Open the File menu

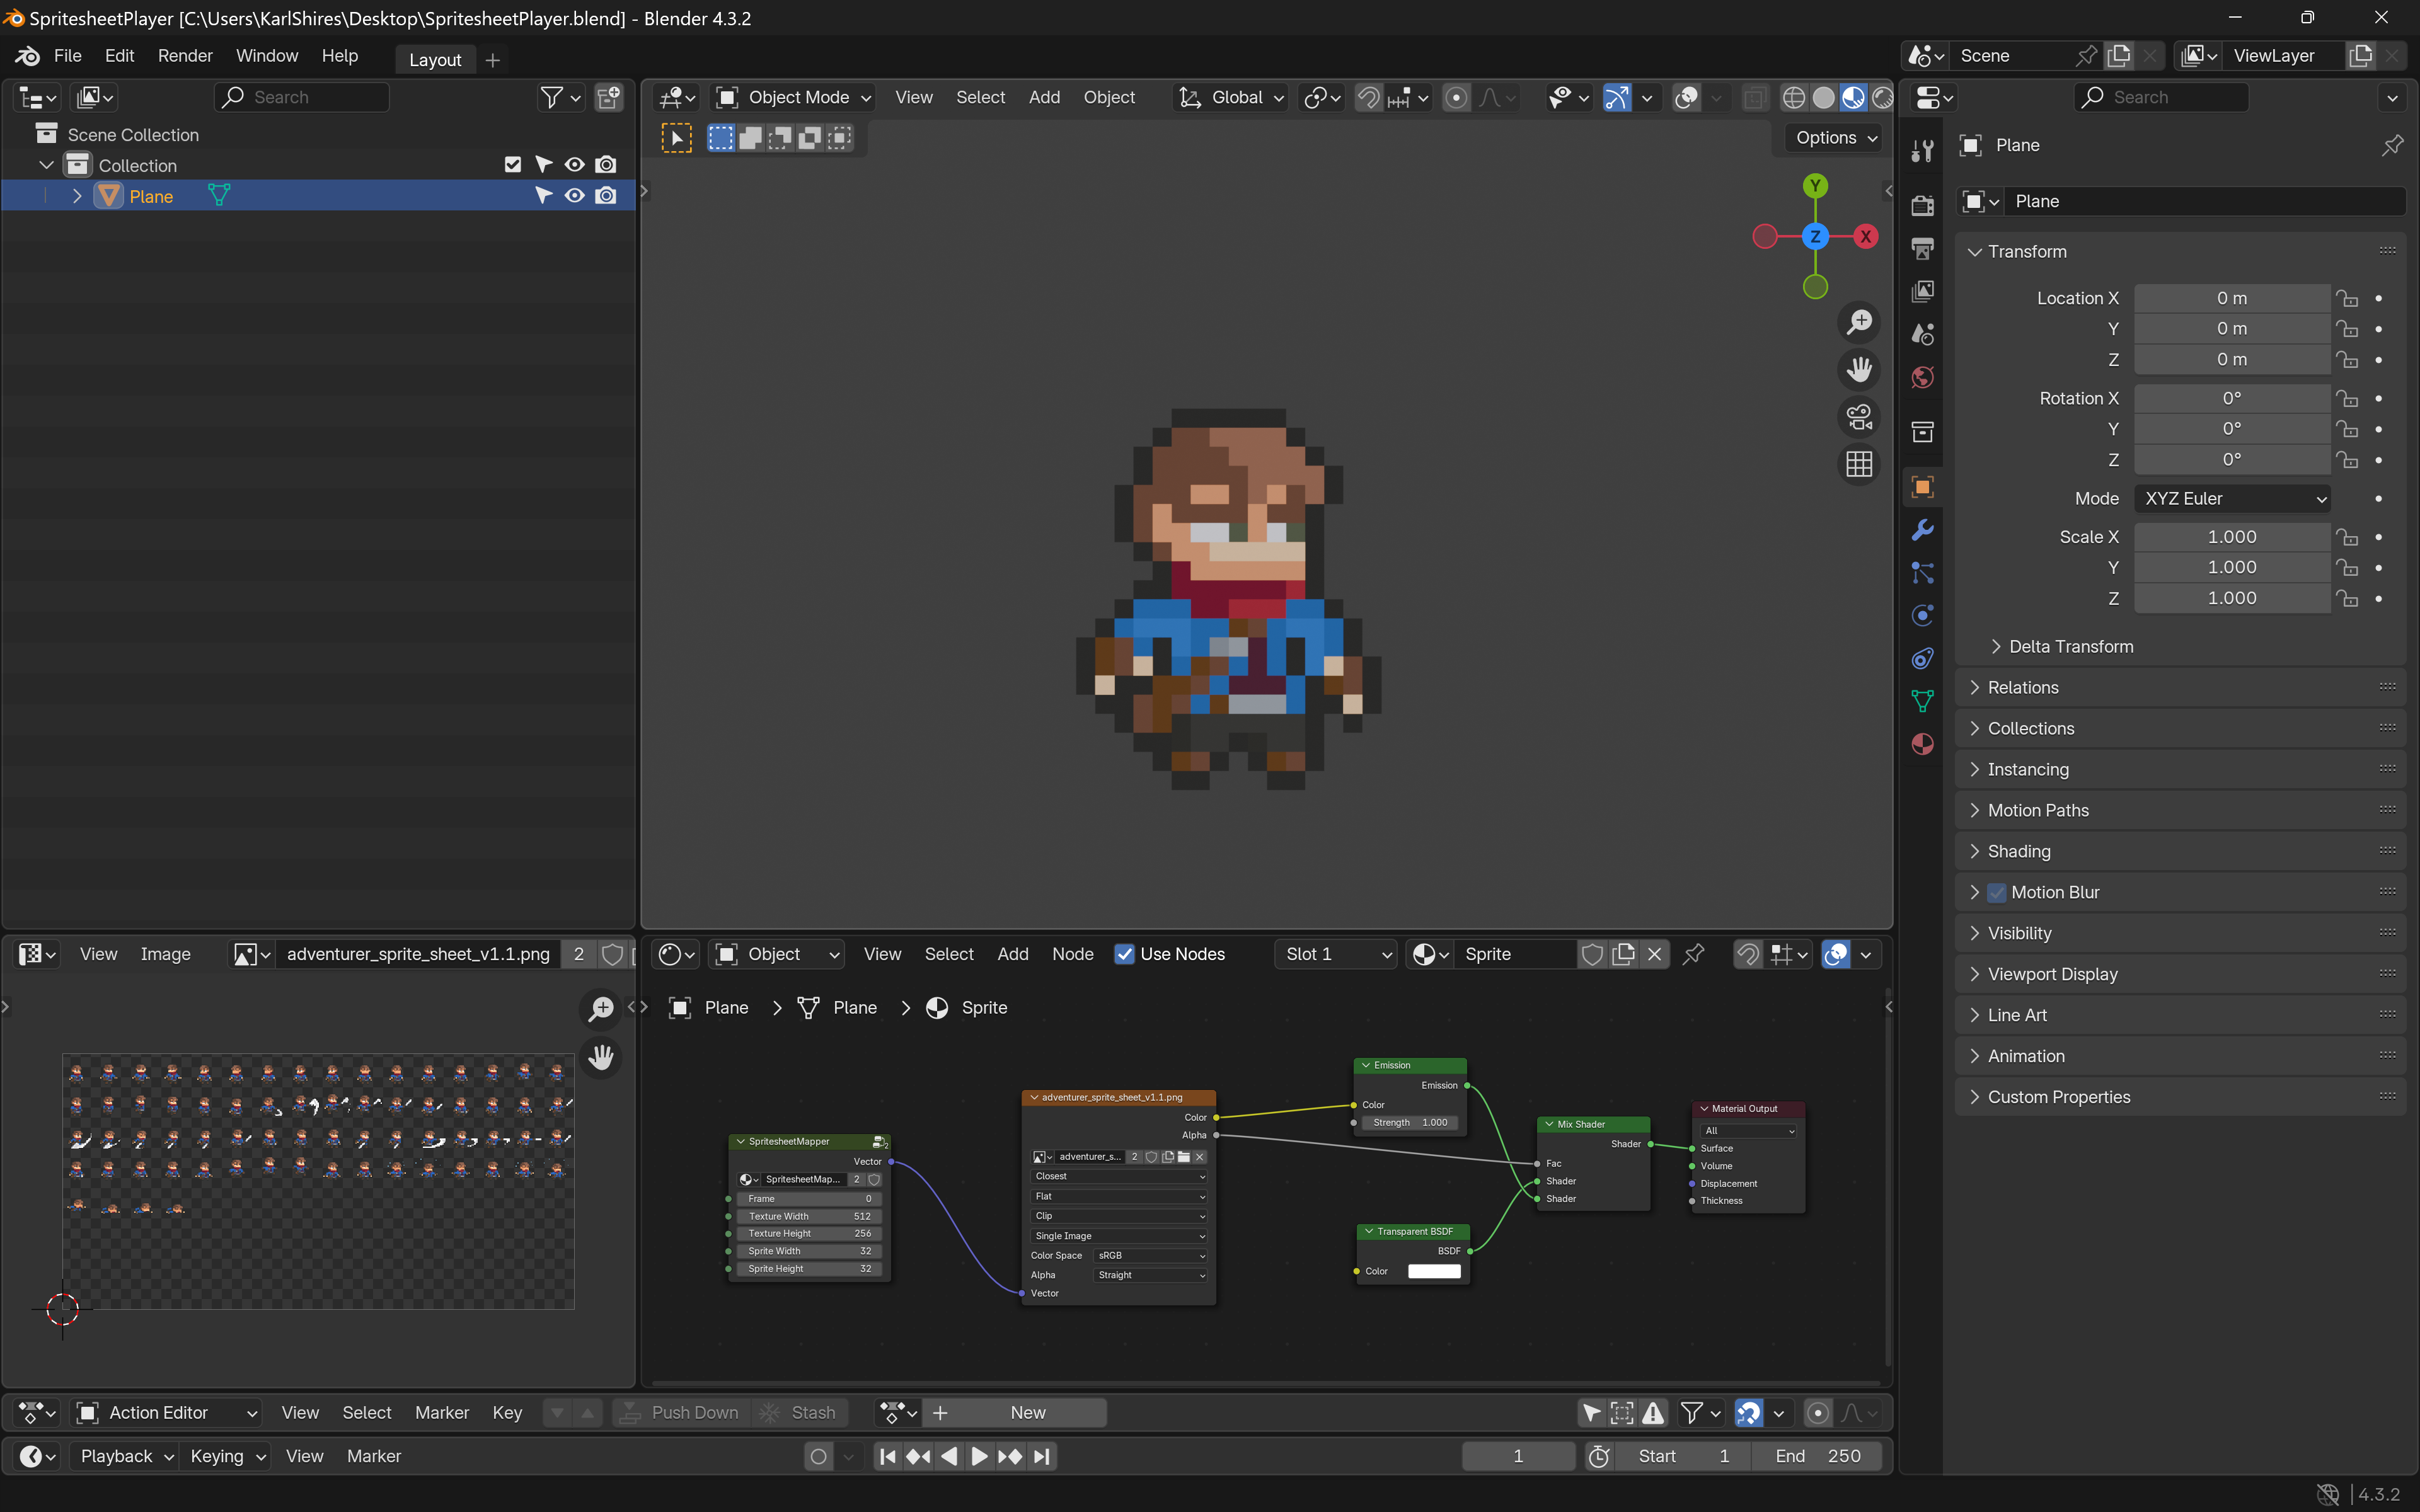tap(67, 56)
